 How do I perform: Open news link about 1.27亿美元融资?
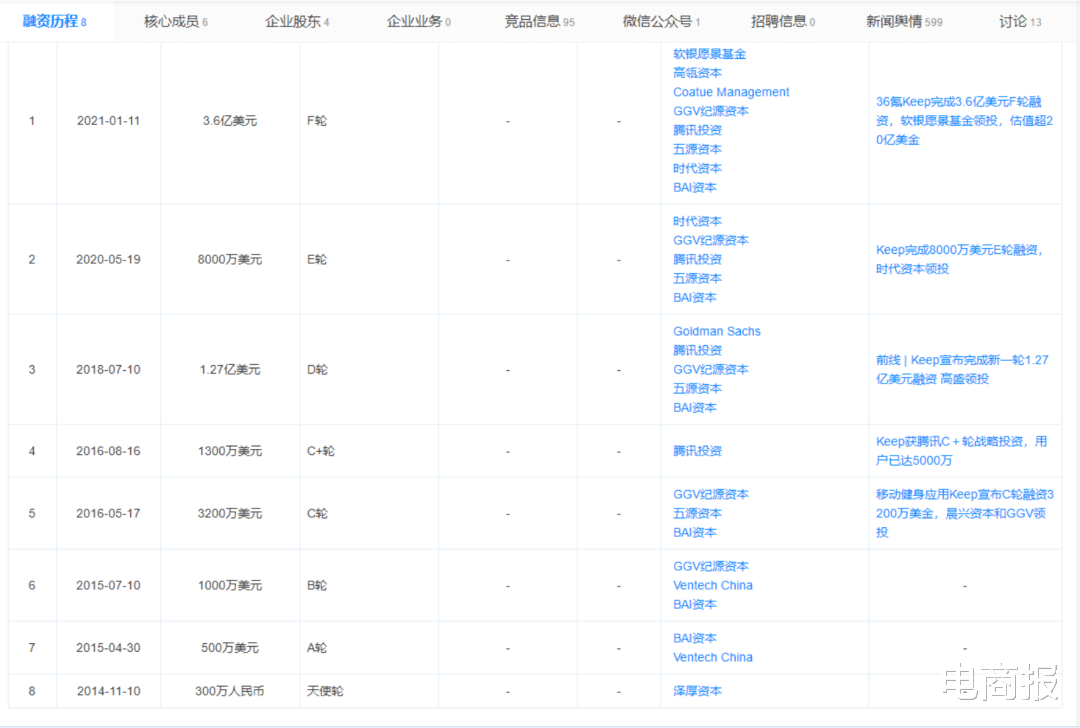pos(962,370)
